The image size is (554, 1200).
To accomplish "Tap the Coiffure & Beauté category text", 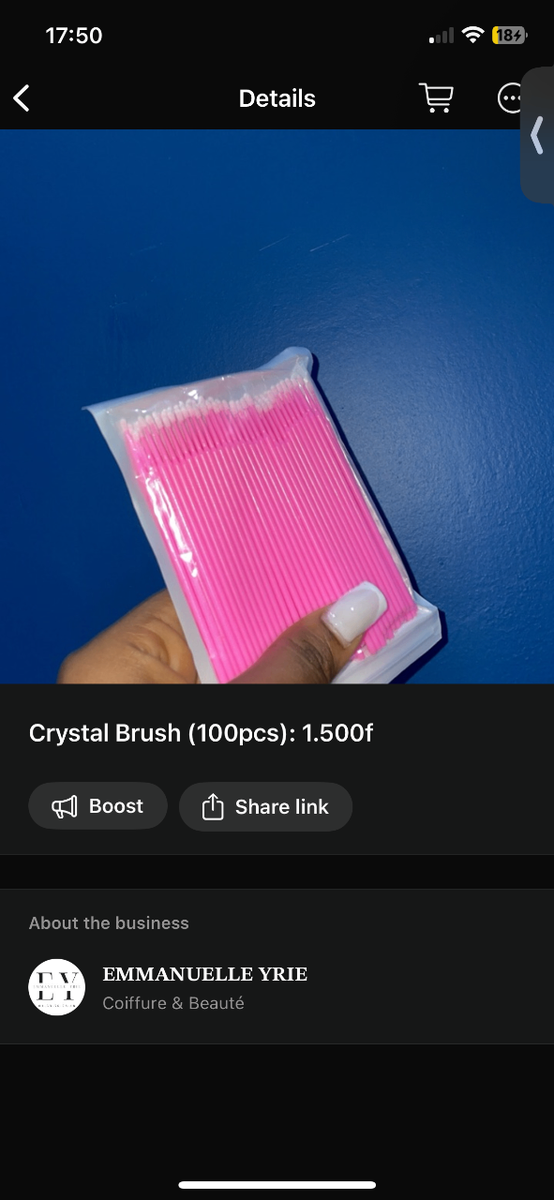I will [x=173, y=1003].
